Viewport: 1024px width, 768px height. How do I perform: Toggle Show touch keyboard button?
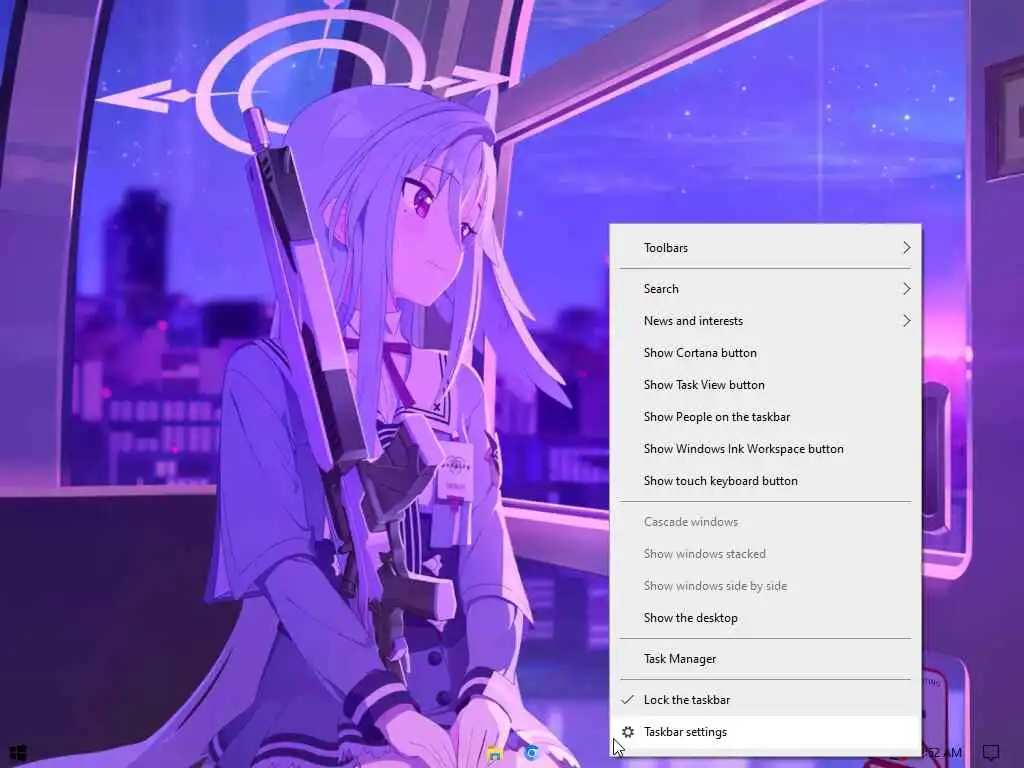tap(765, 481)
